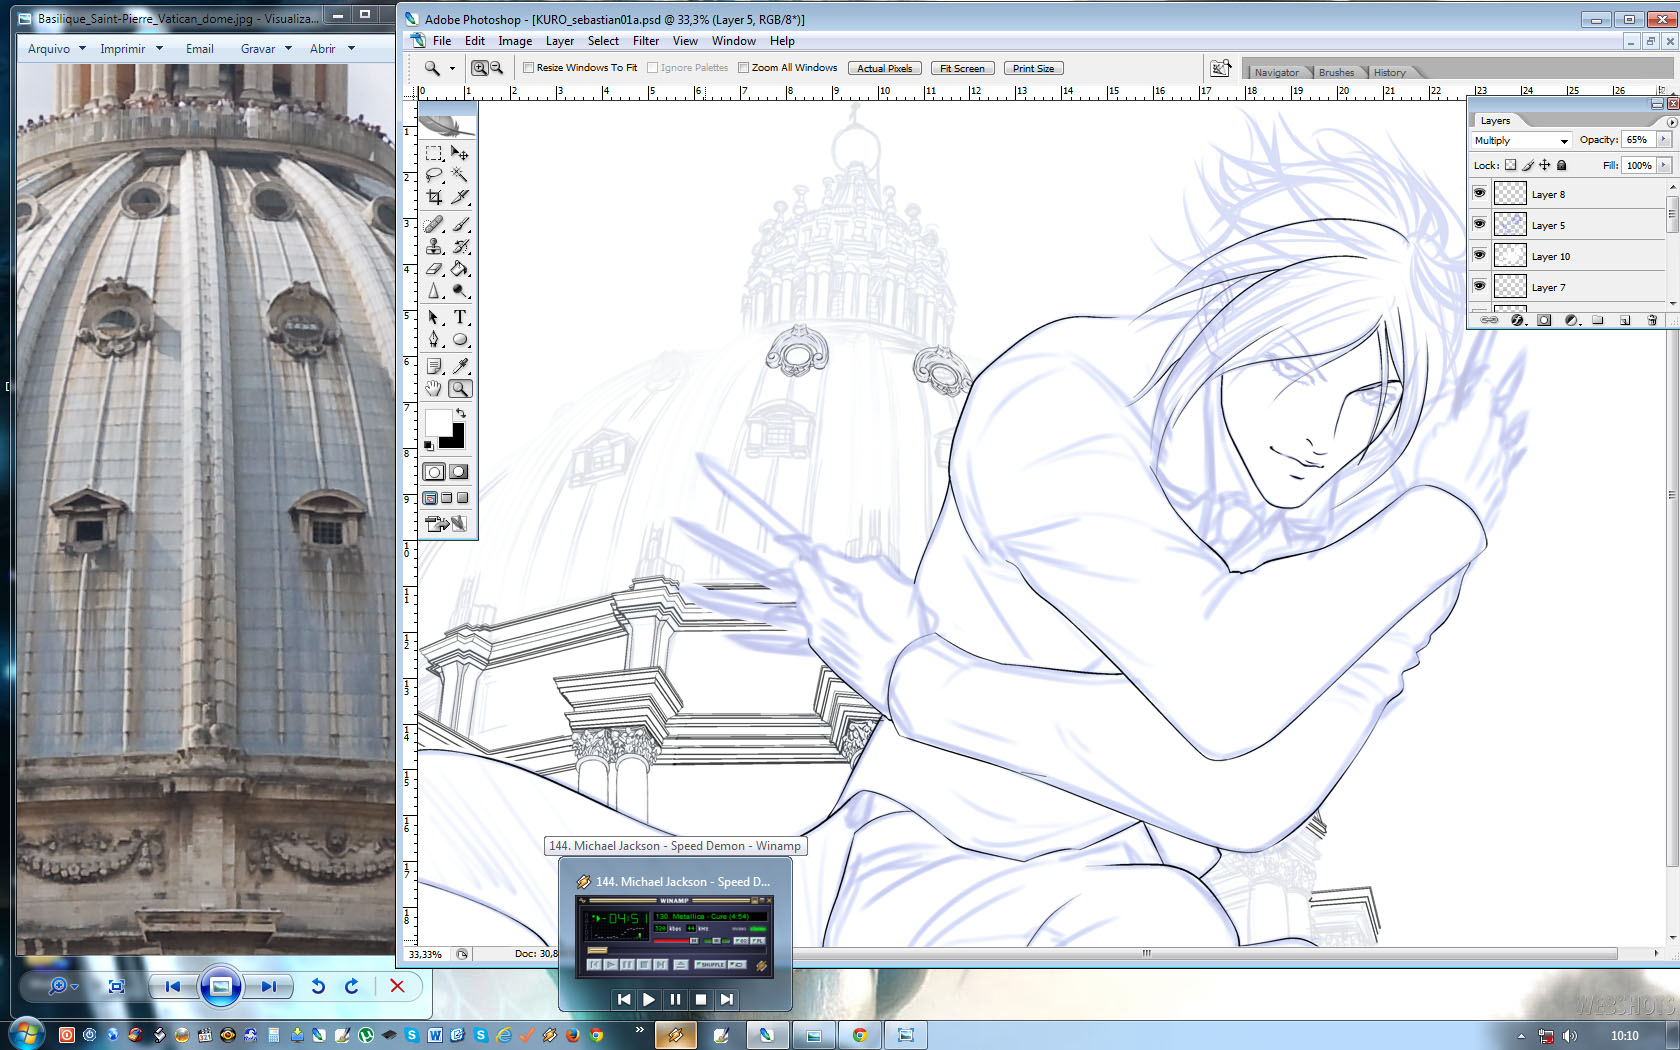
Task: Create a new layer via Layers panel icon
Action: (1625, 320)
